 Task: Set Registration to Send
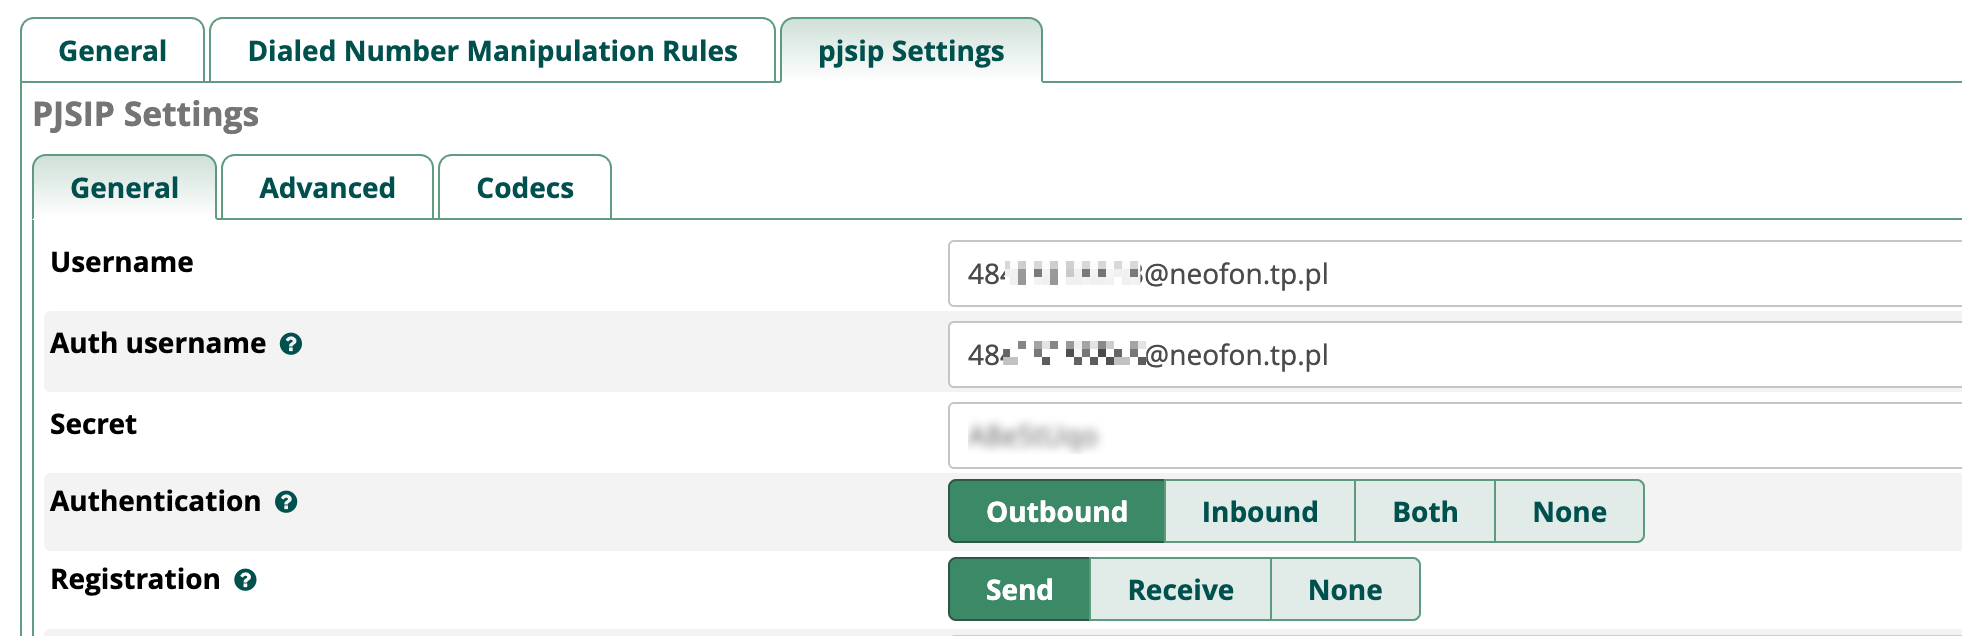[x=1018, y=589]
